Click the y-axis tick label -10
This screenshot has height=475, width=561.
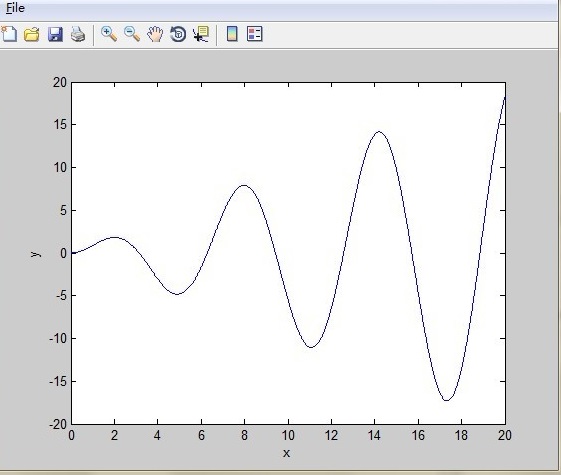(x=58, y=339)
